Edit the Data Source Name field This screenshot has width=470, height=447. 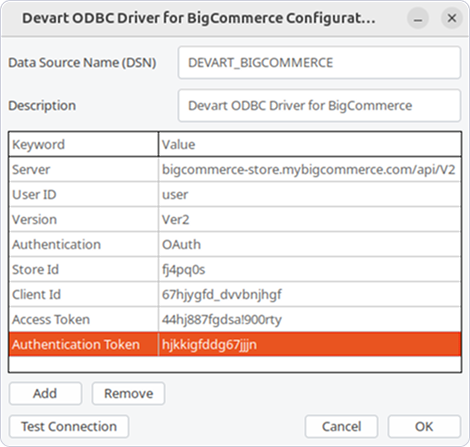pos(319,63)
